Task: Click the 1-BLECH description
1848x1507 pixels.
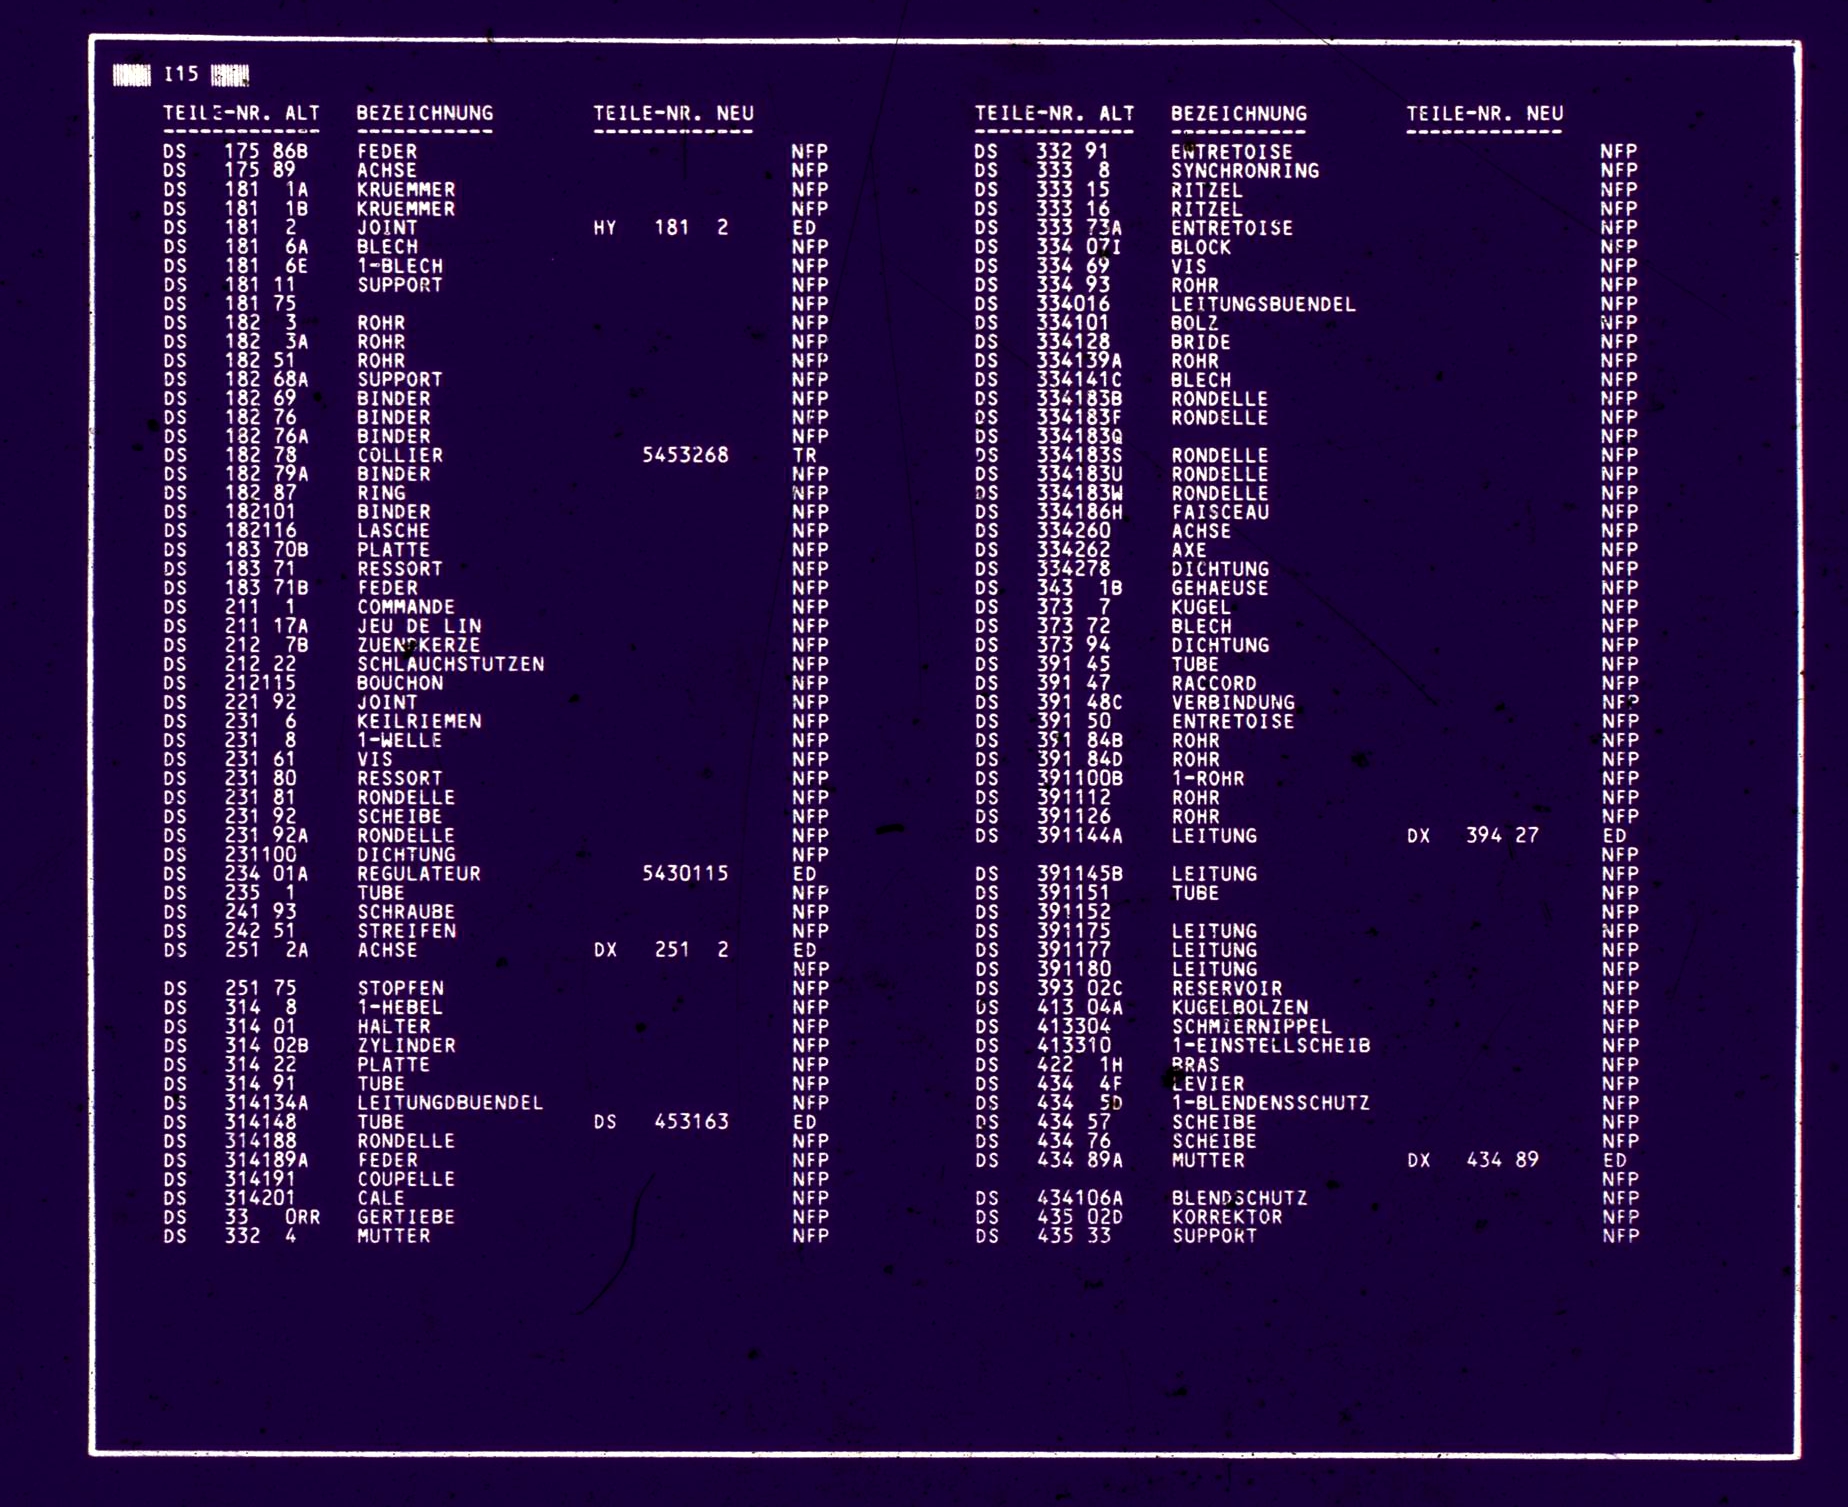Action: (x=400, y=266)
